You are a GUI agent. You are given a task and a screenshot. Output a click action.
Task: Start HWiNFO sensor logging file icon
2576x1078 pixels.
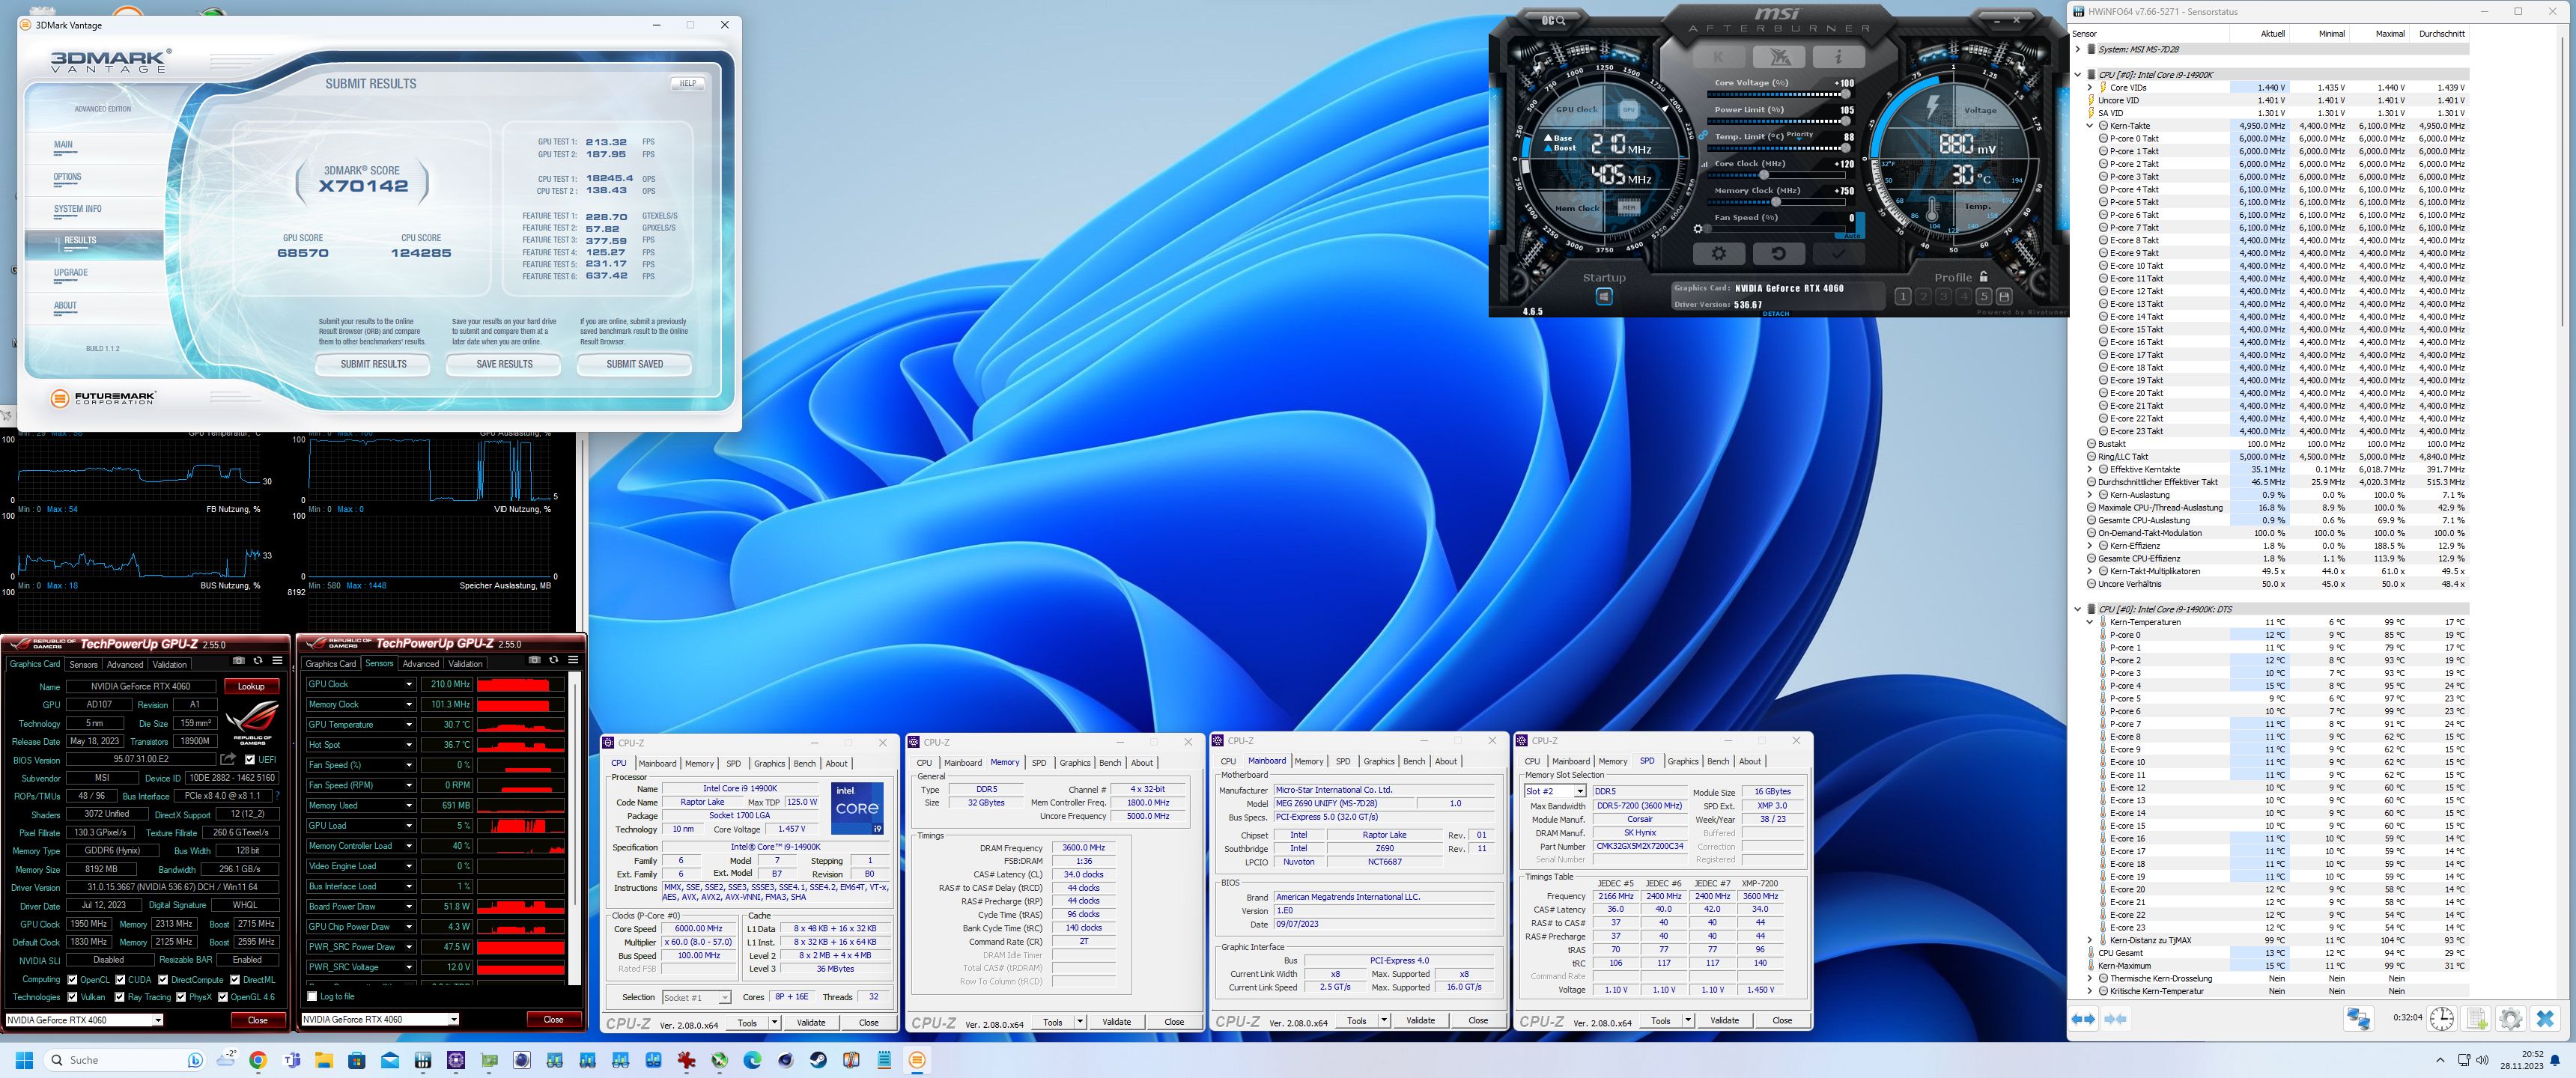[2476, 1019]
